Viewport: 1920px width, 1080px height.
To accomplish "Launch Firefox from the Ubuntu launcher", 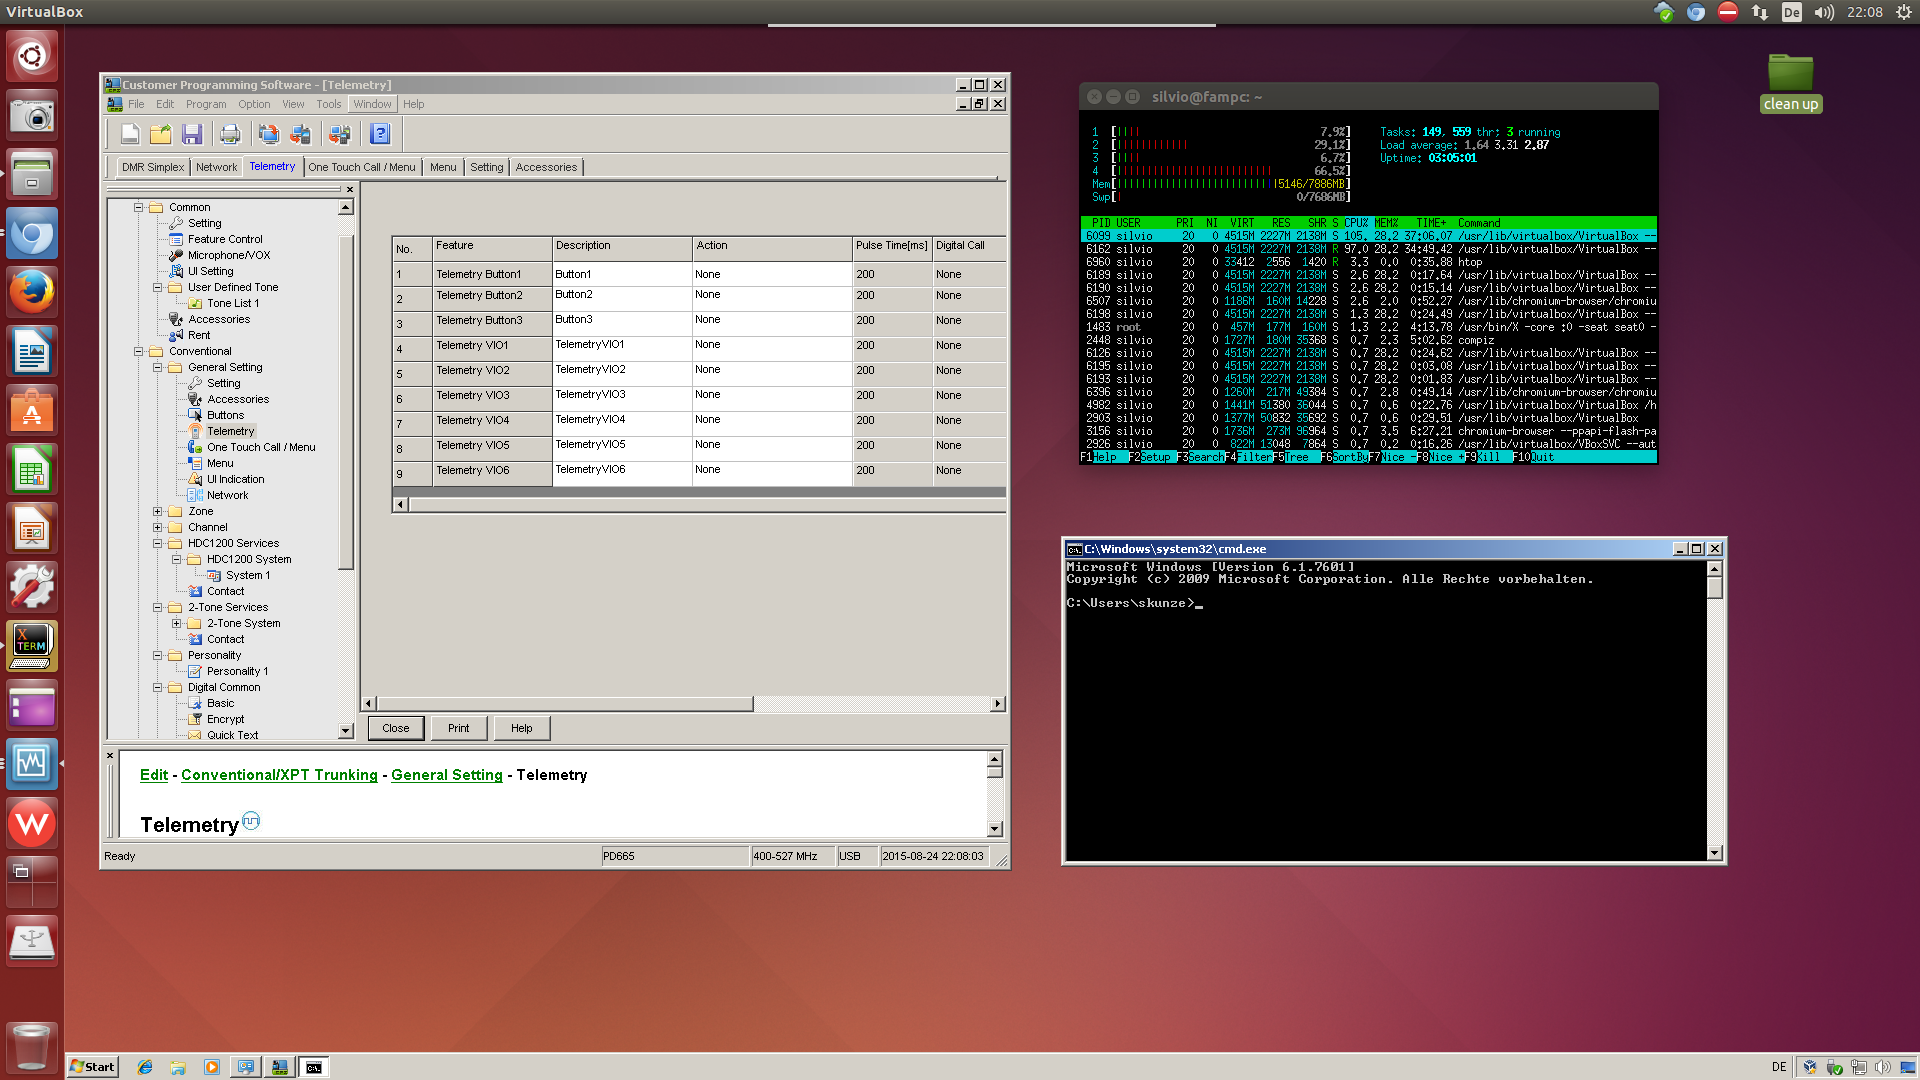I will (32, 292).
